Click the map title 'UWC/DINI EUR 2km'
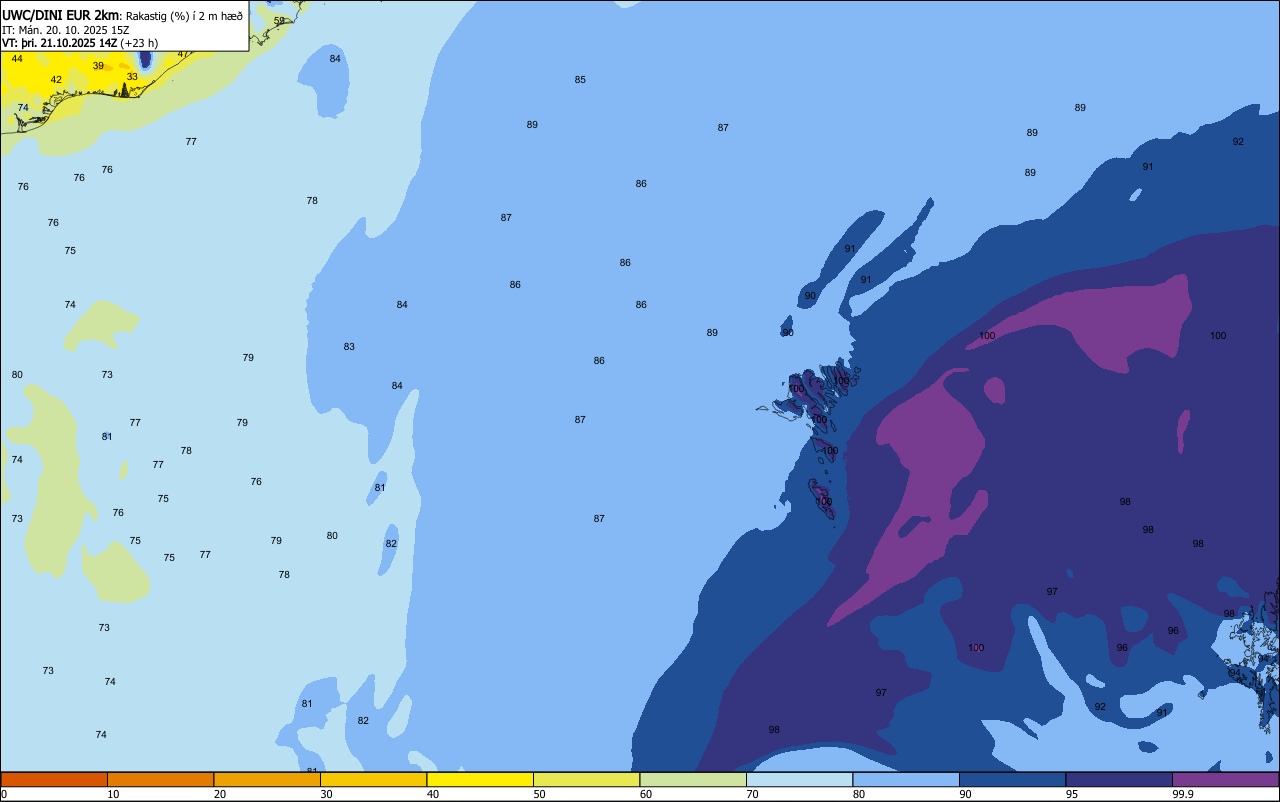Screen dimensions: 1280x802 [61, 15]
